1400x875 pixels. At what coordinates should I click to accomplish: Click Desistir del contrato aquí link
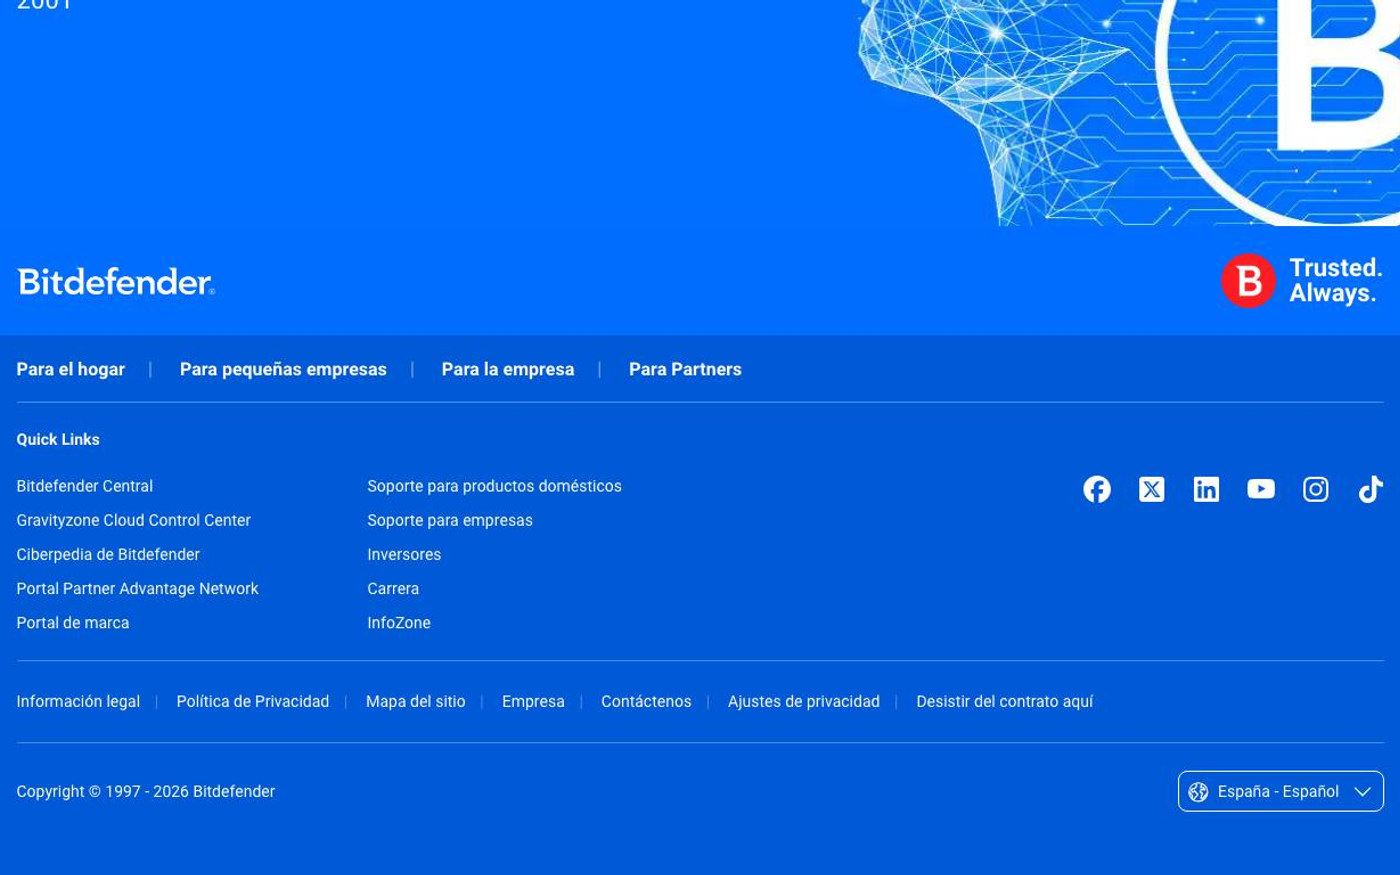click(x=1004, y=701)
